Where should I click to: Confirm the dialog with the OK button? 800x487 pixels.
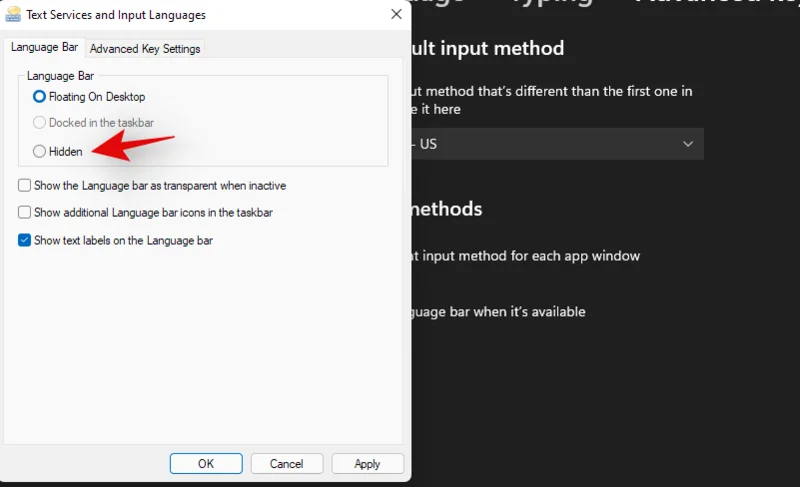coord(206,464)
